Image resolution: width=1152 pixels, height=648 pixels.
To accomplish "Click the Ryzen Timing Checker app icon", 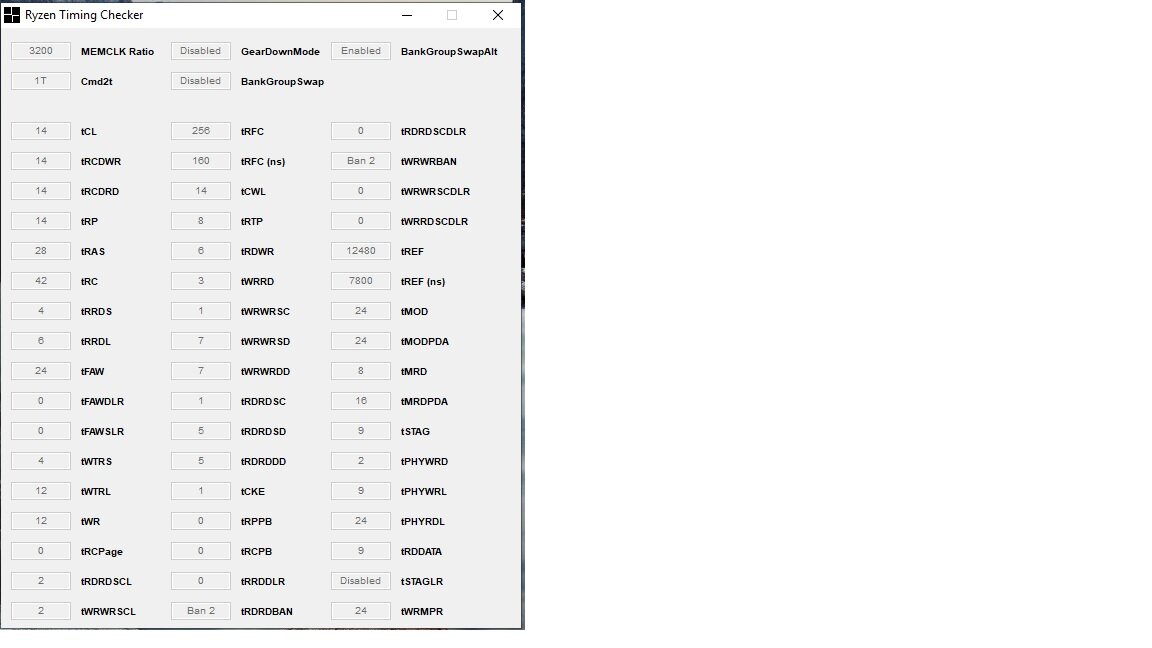I will click(x=12, y=15).
